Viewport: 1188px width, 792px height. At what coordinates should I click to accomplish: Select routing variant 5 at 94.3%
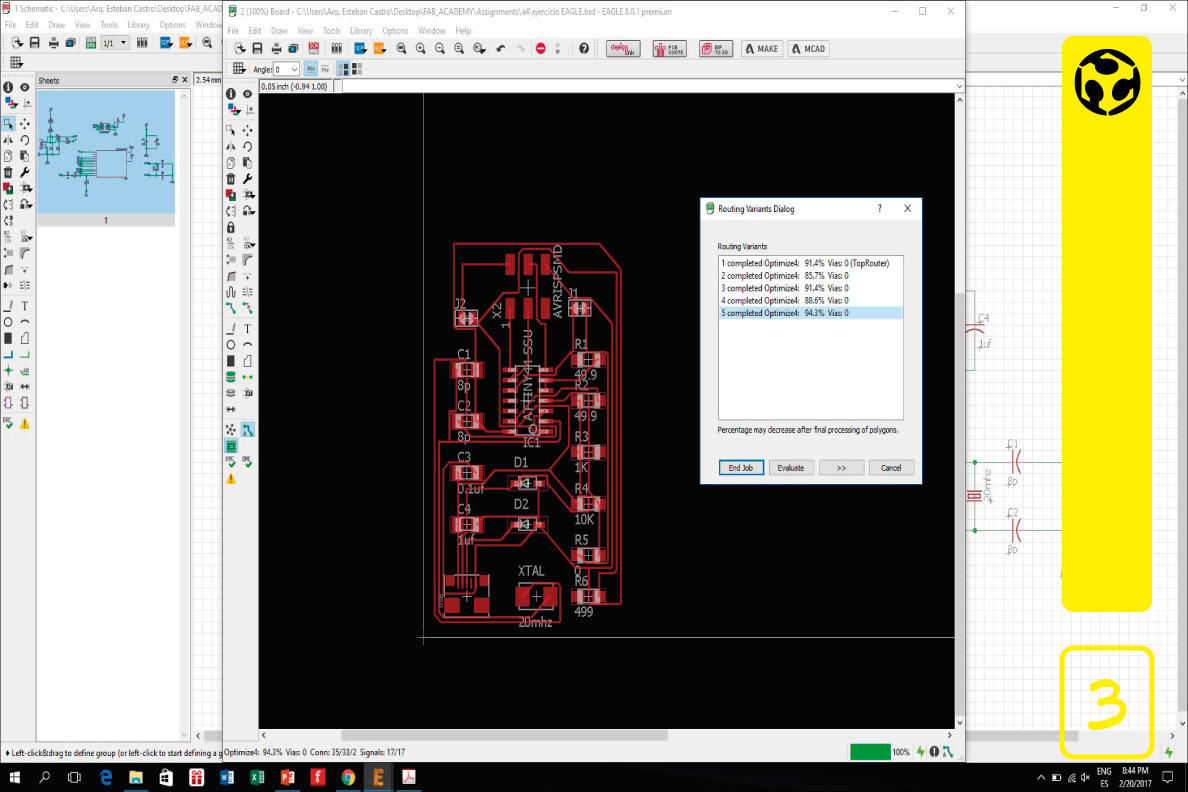pyautogui.click(x=810, y=313)
